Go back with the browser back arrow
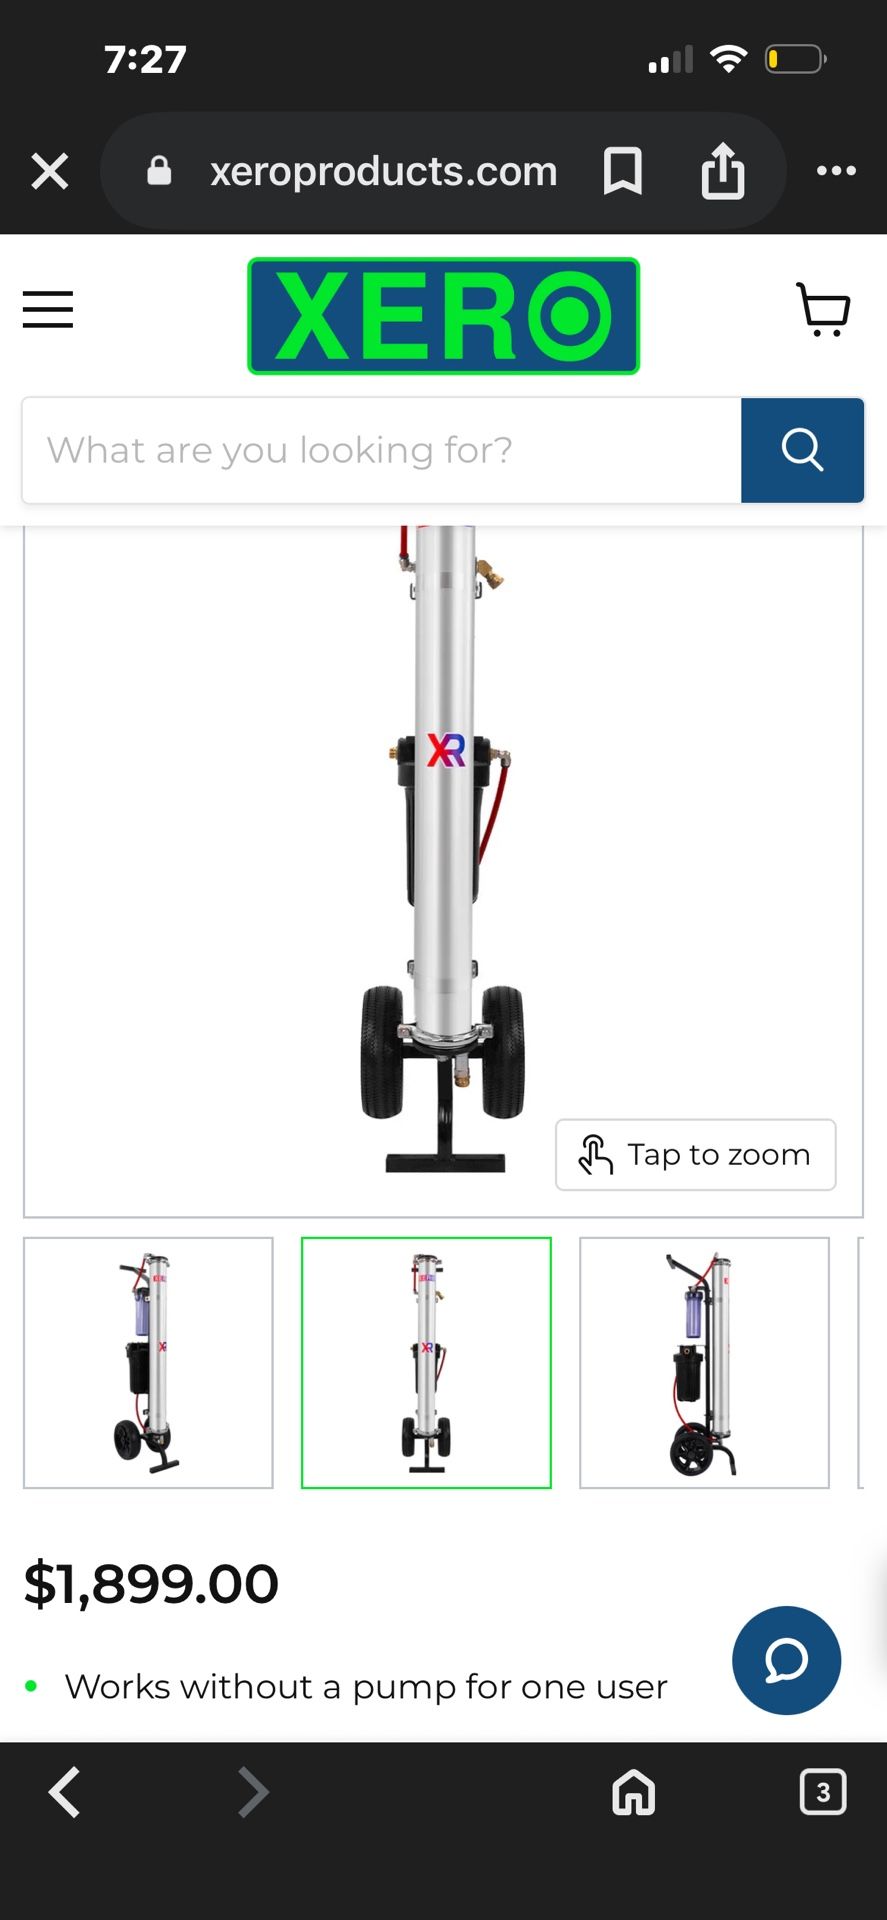This screenshot has height=1920, width=887. (x=65, y=1791)
